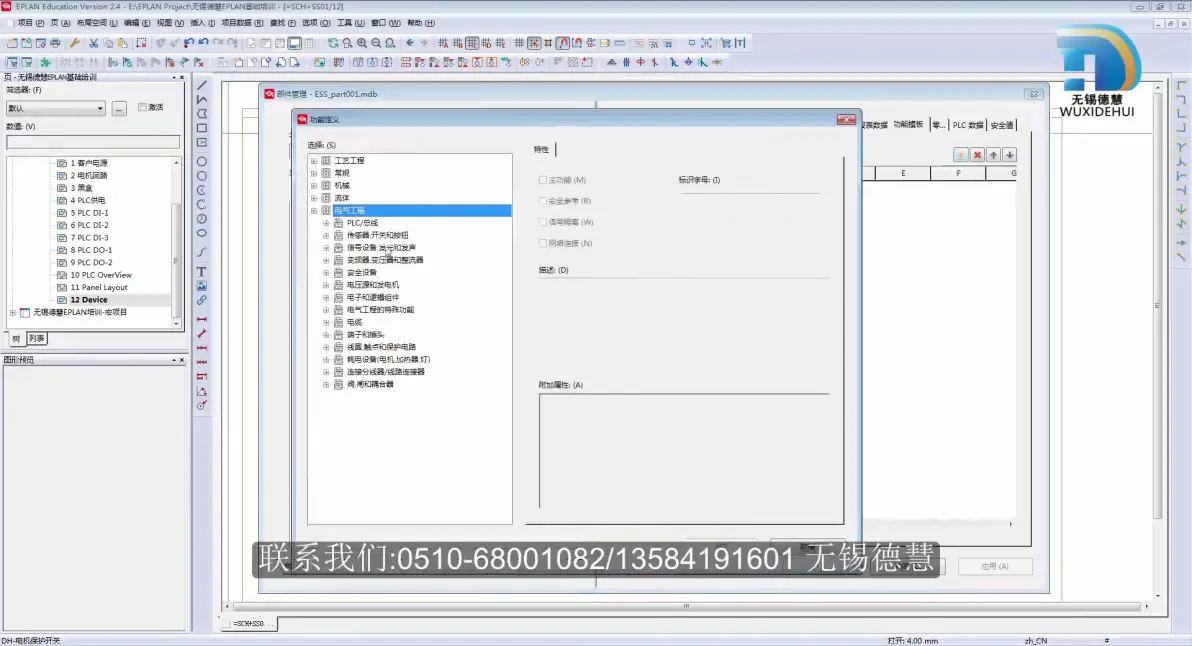Click the '=SCH+SS0..' page tab at bottom

(x=249, y=623)
